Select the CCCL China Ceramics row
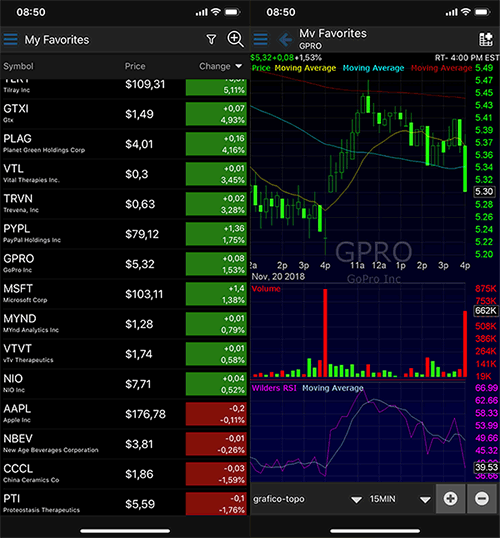Image resolution: width=500 pixels, height=538 pixels. pyautogui.click(x=125, y=474)
